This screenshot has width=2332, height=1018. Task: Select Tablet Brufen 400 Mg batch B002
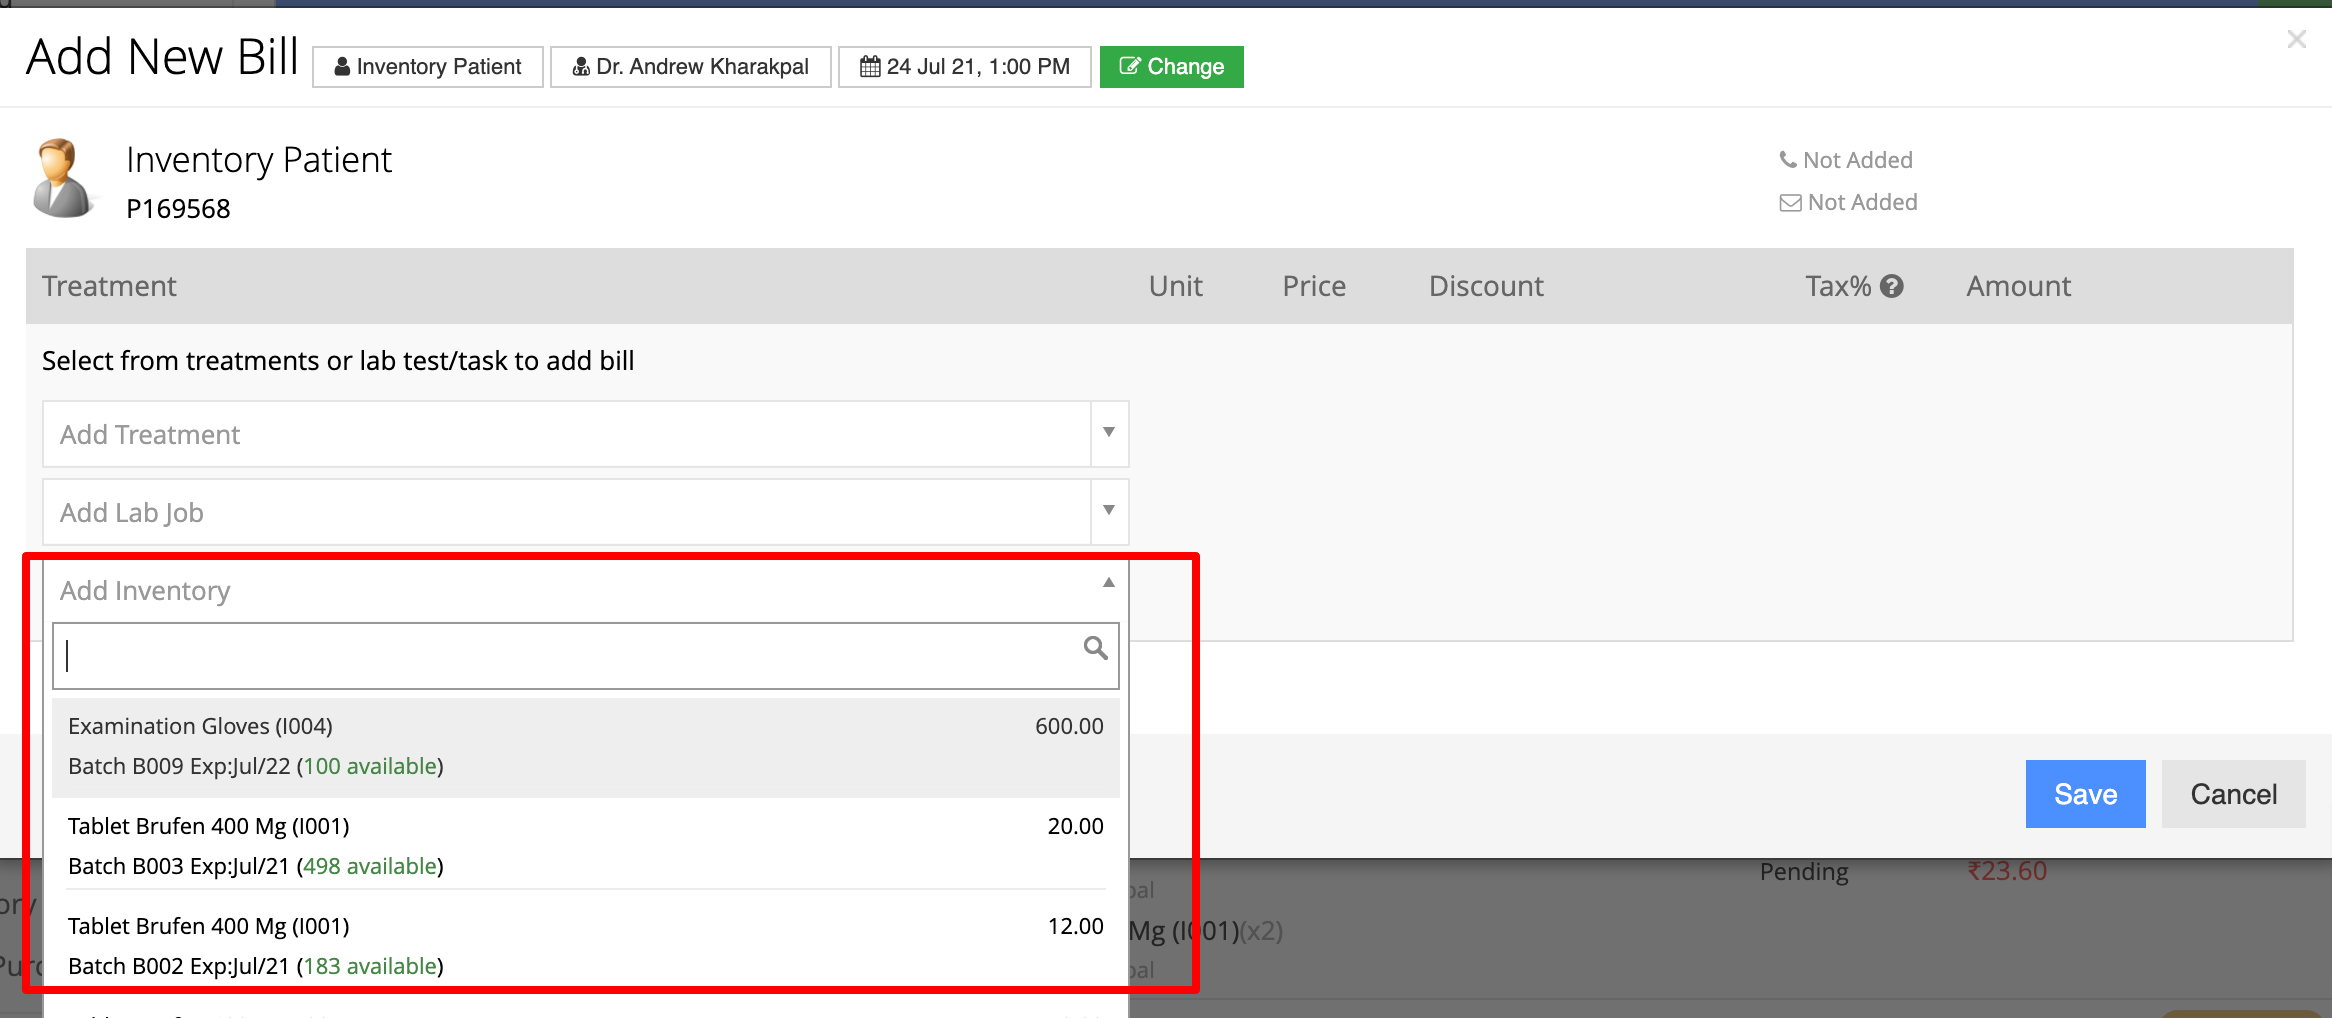pos(586,946)
